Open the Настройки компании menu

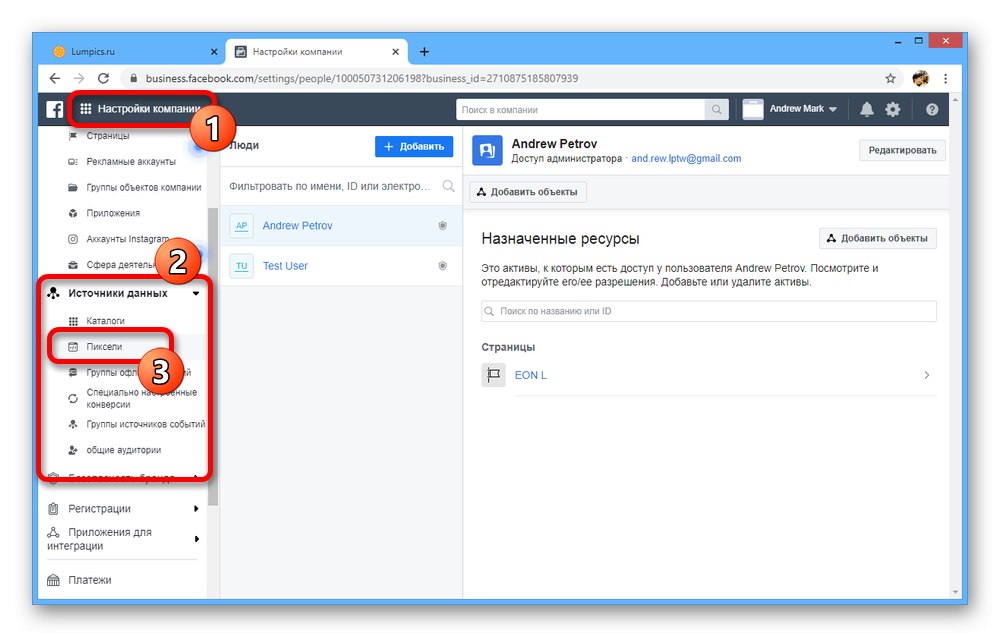tap(142, 109)
